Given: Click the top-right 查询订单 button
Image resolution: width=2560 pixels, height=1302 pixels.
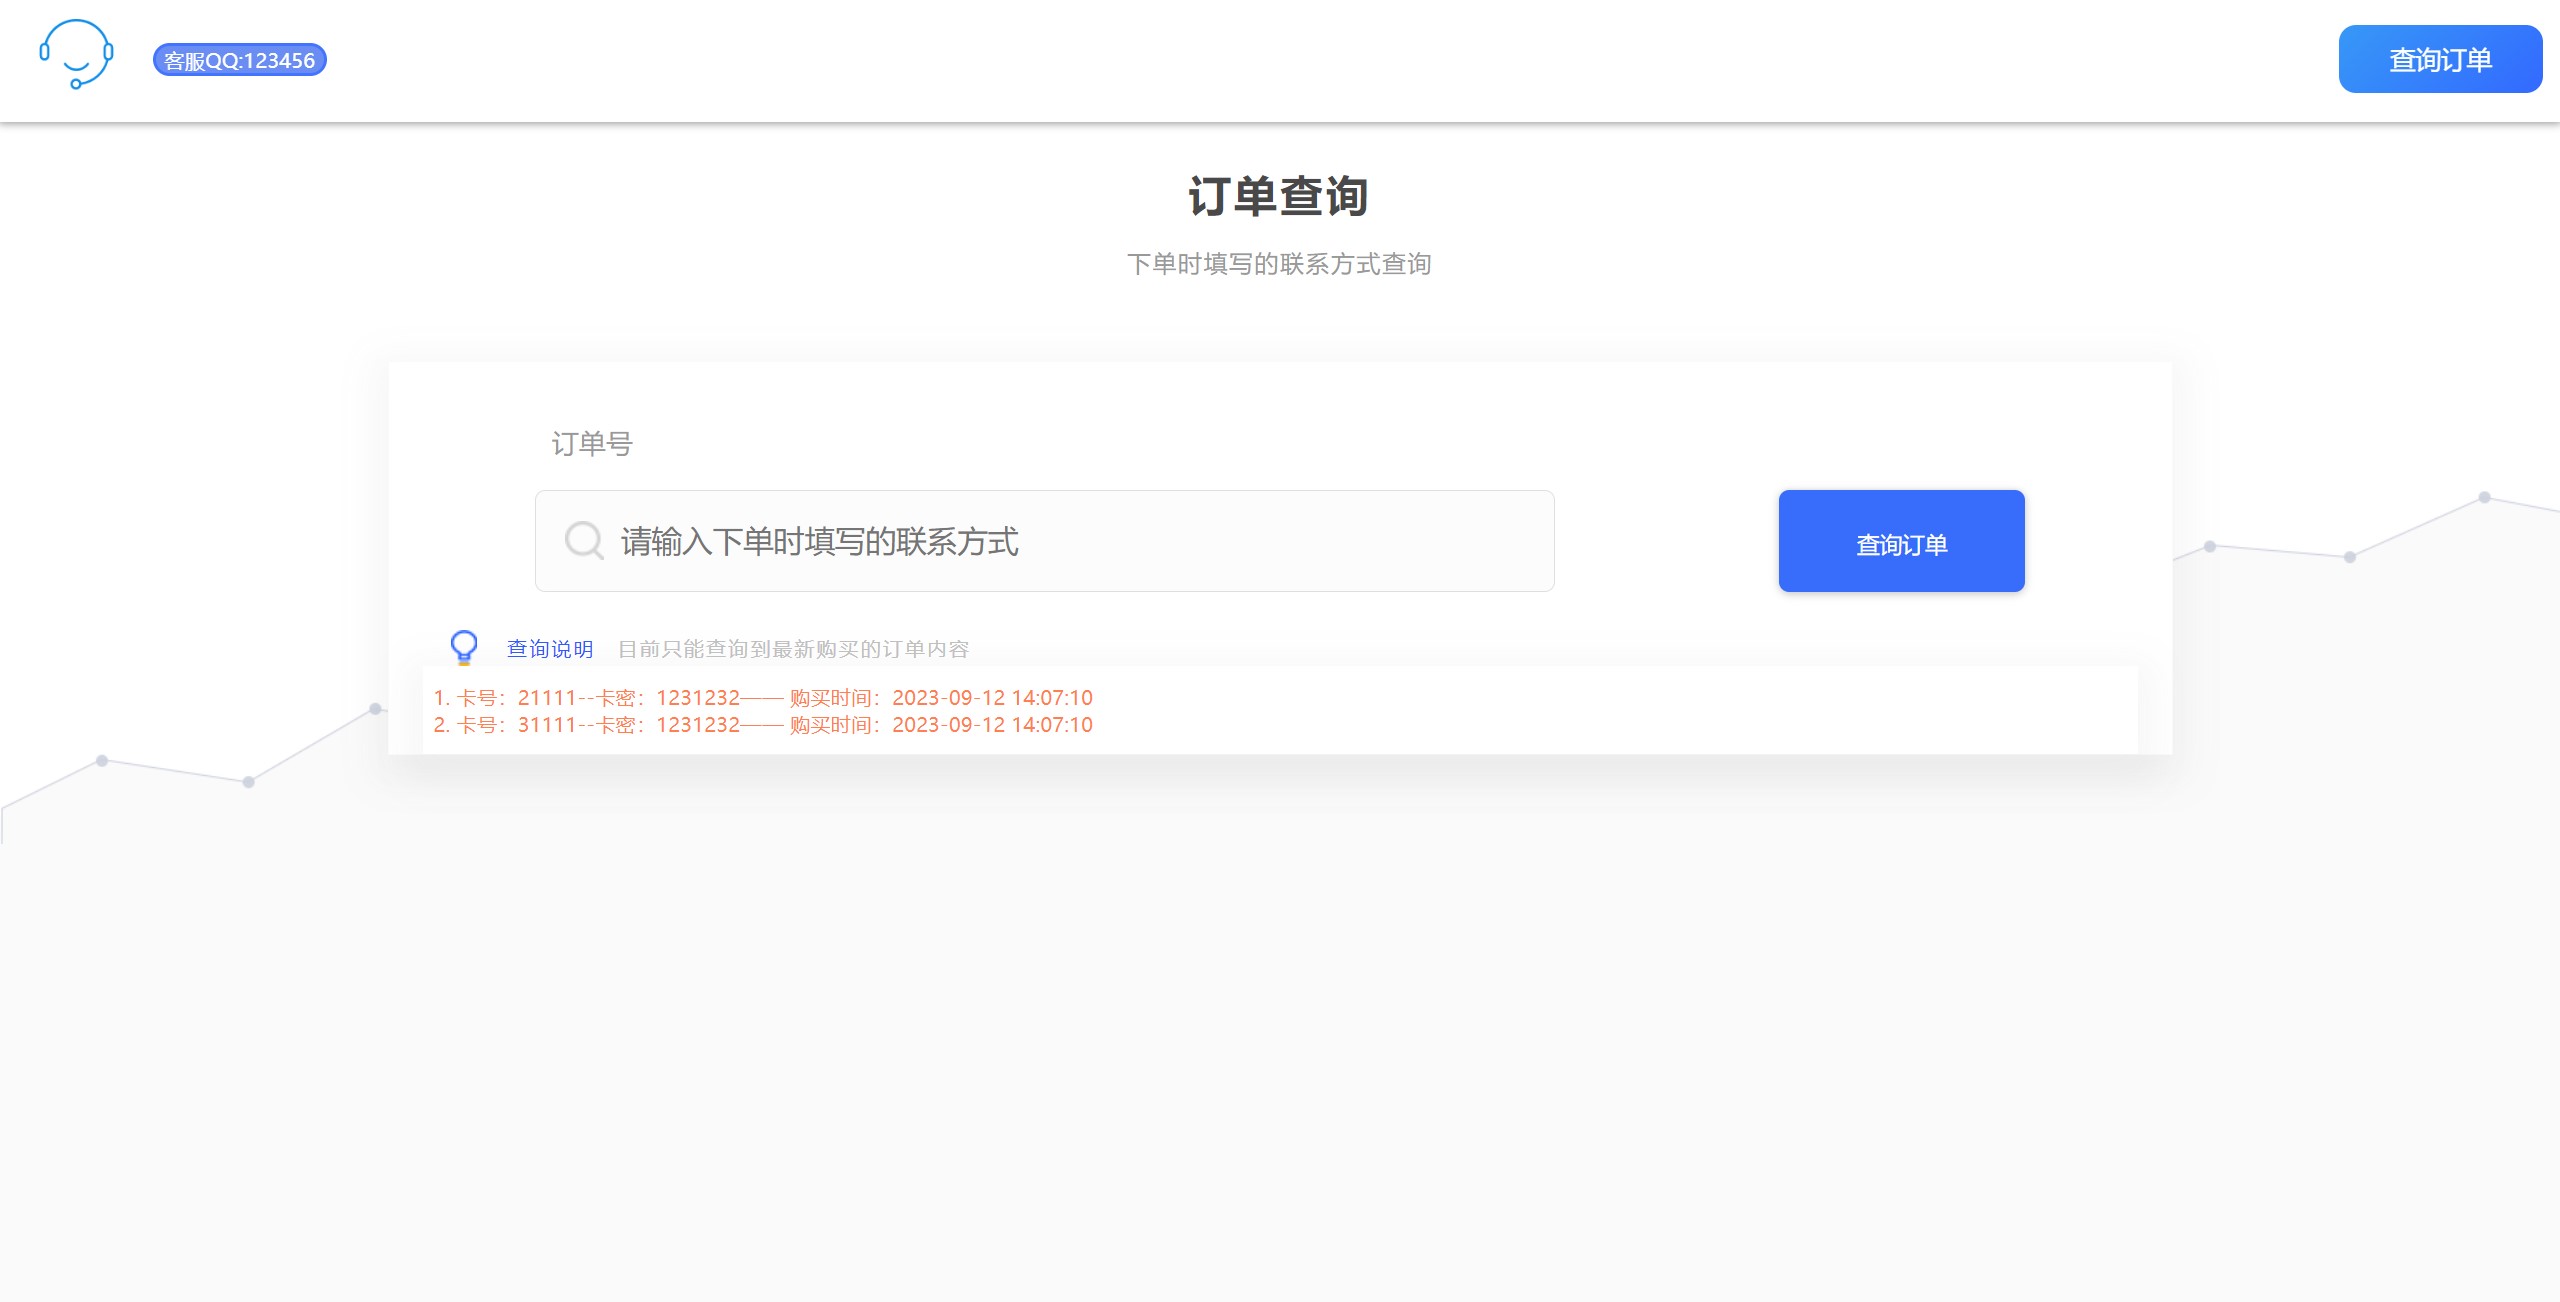Looking at the screenshot, I should coord(2440,60).
